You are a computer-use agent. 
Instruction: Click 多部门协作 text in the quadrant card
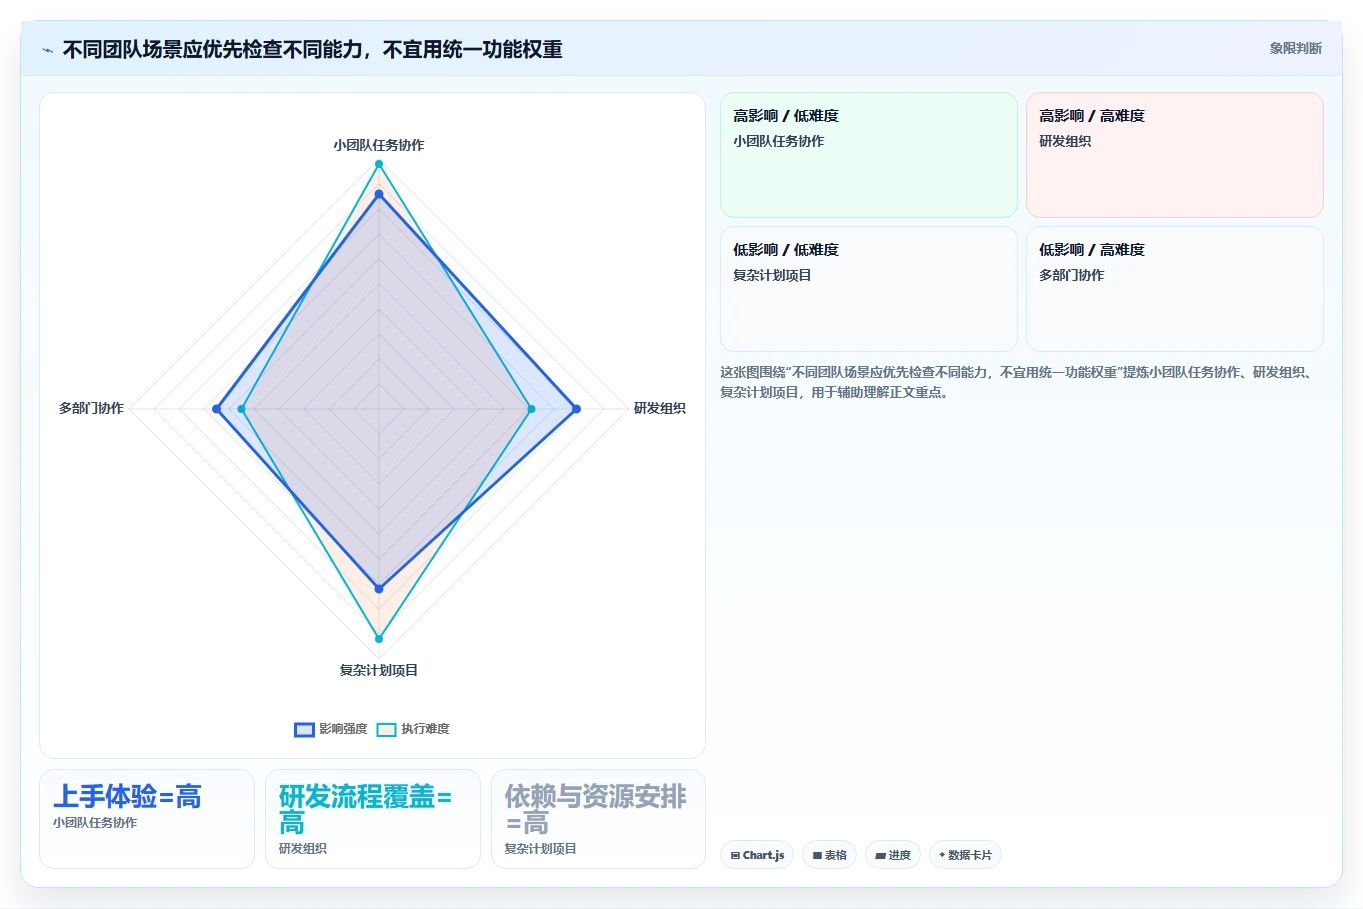point(1072,275)
